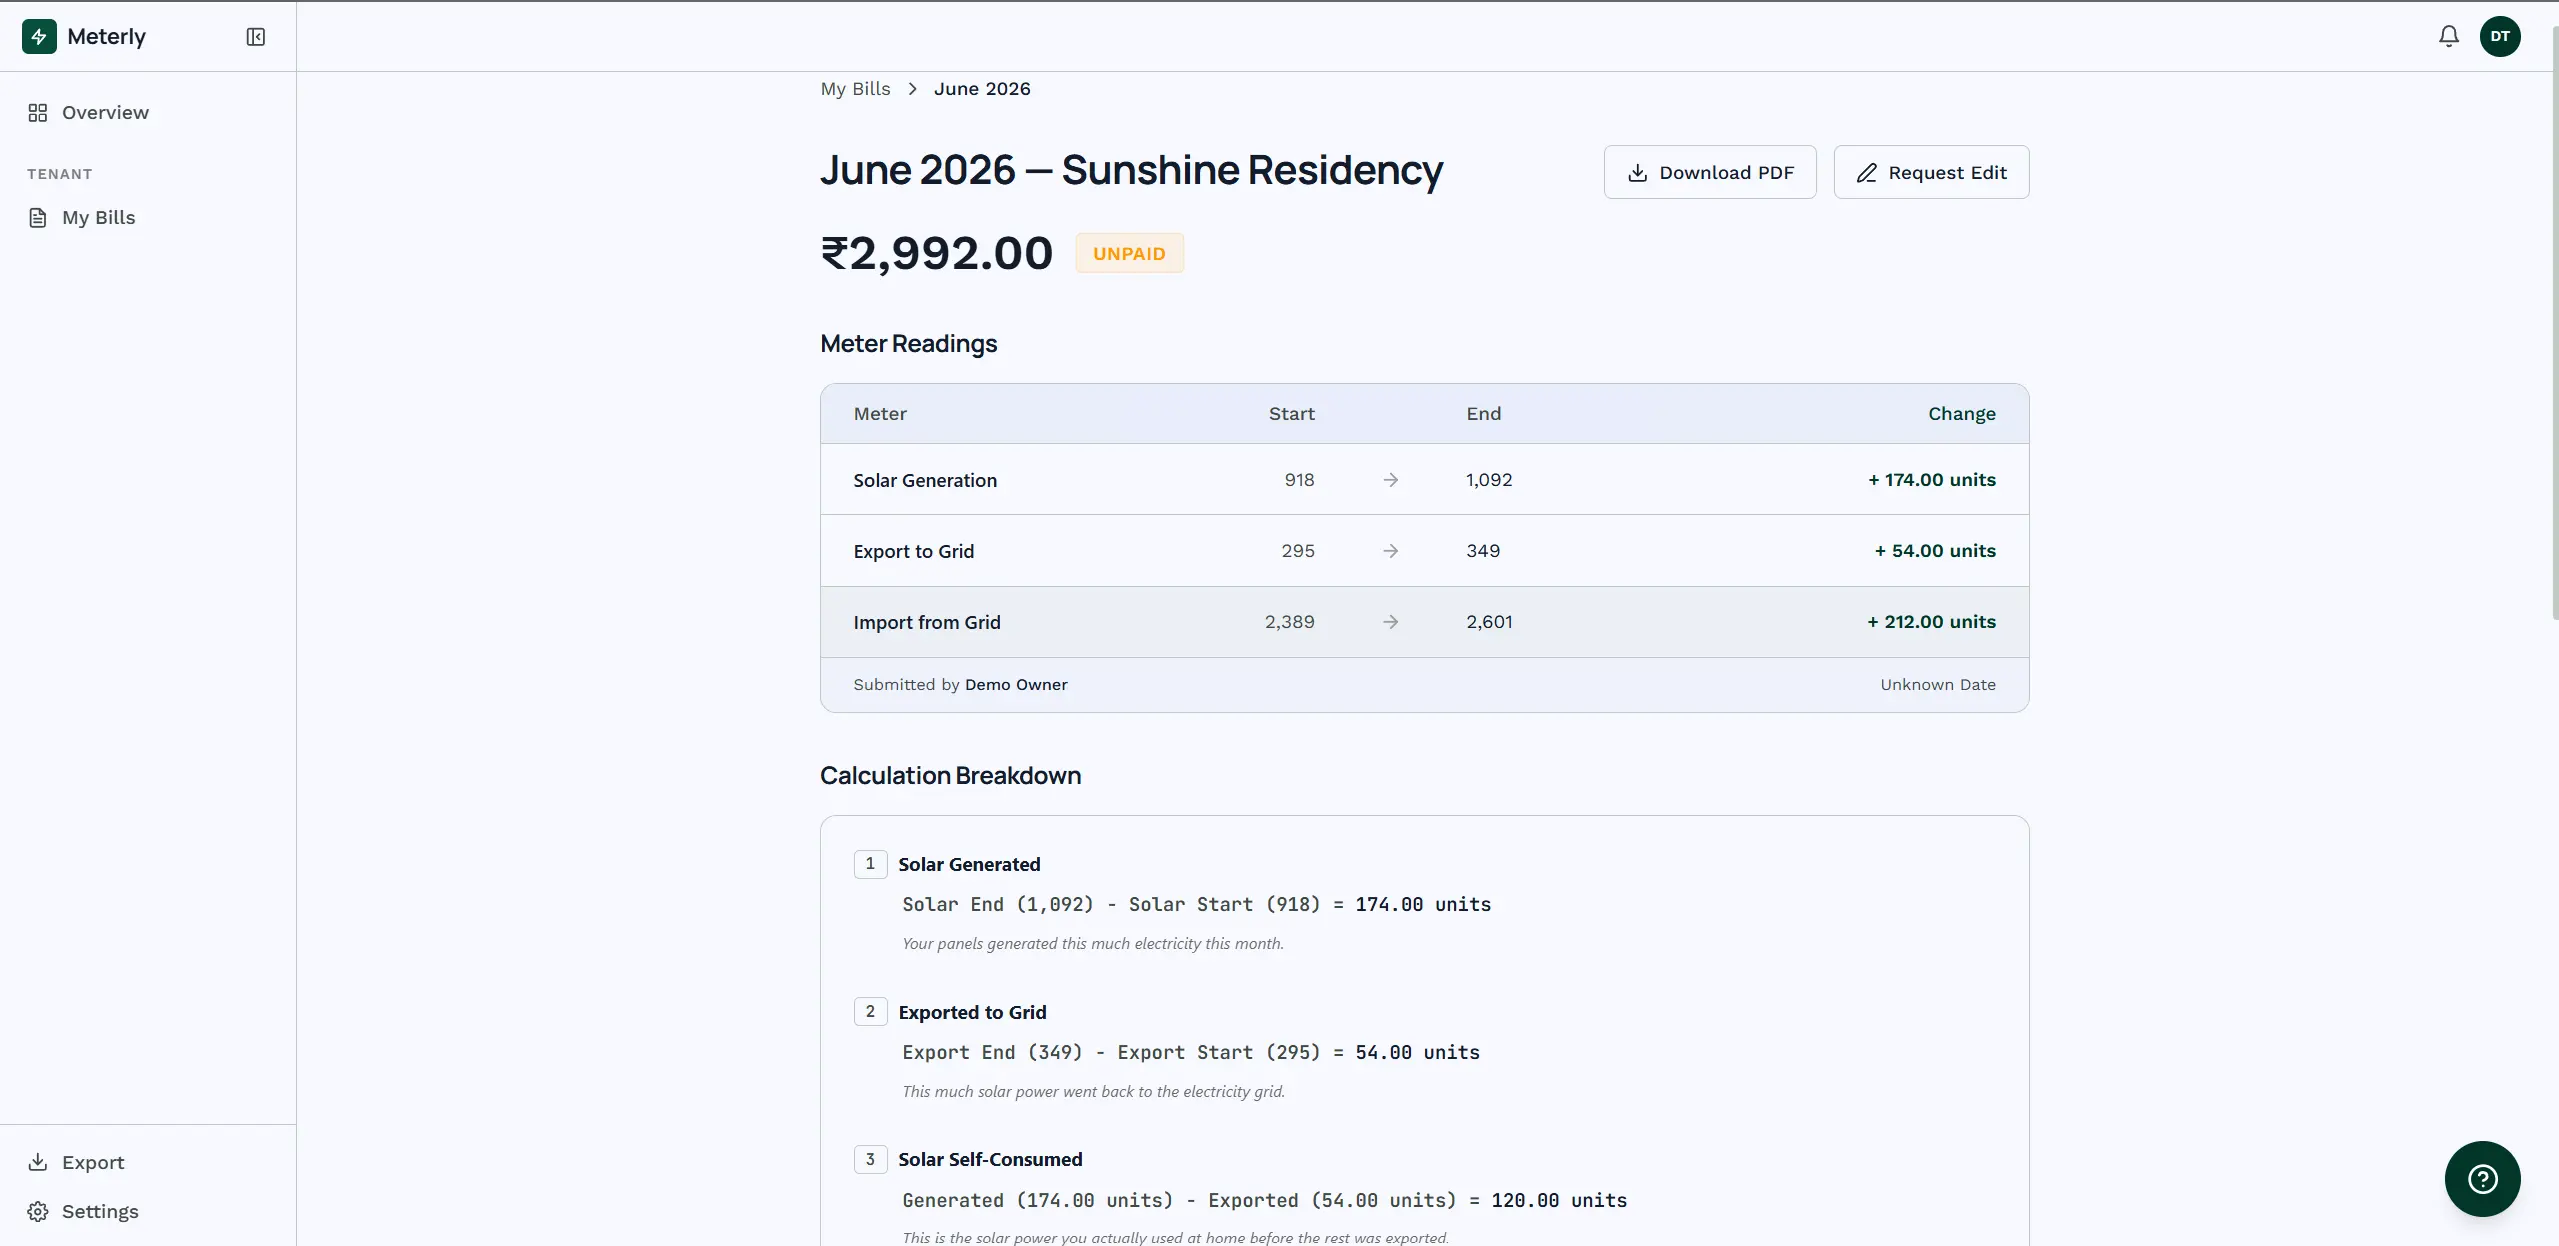Screen dimensions: 2559x1246
Task: Click the 2,601 end reading
Action: coord(1489,622)
